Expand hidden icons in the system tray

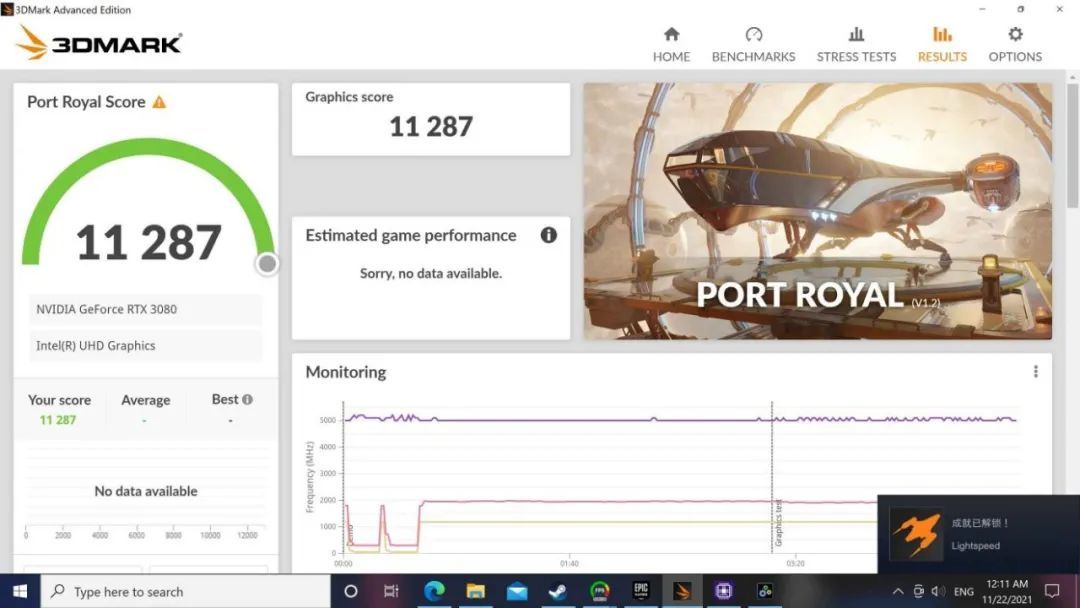897,591
